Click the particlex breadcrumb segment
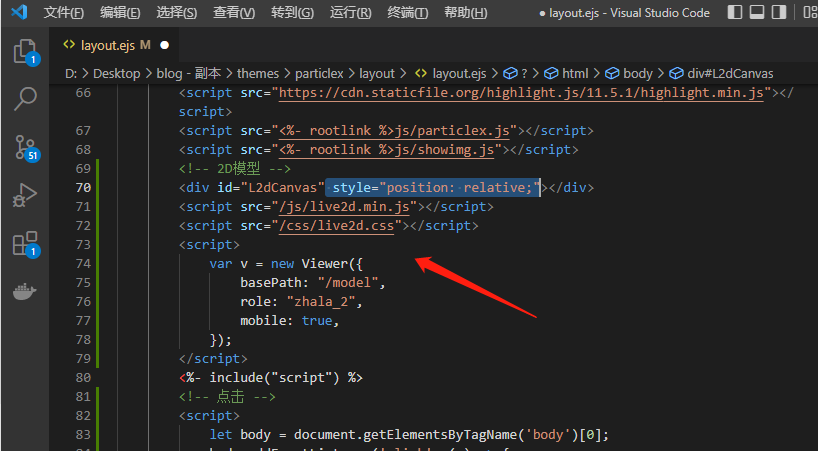This screenshot has width=818, height=451. coord(319,74)
